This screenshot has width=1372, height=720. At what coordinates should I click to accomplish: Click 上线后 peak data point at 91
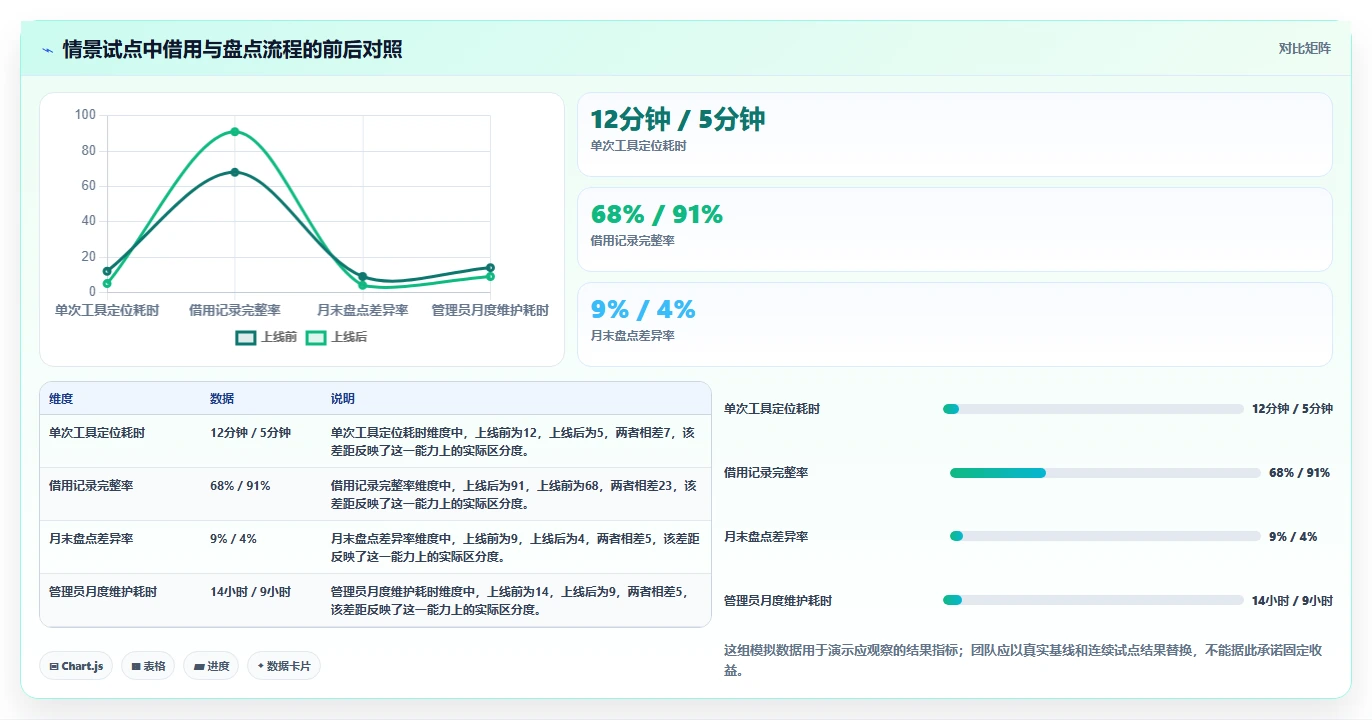pos(235,131)
